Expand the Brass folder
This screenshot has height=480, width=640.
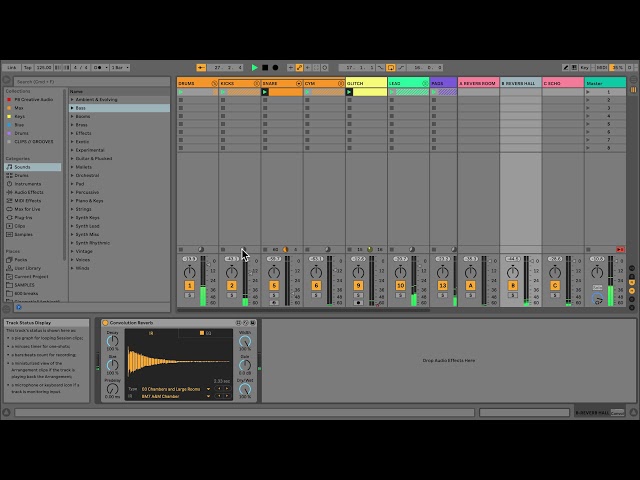(x=72, y=125)
